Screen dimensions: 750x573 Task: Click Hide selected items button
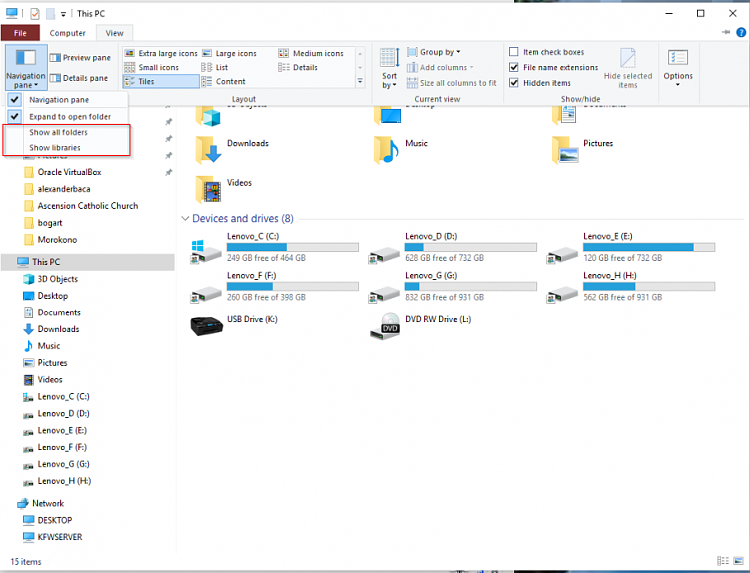coord(628,68)
